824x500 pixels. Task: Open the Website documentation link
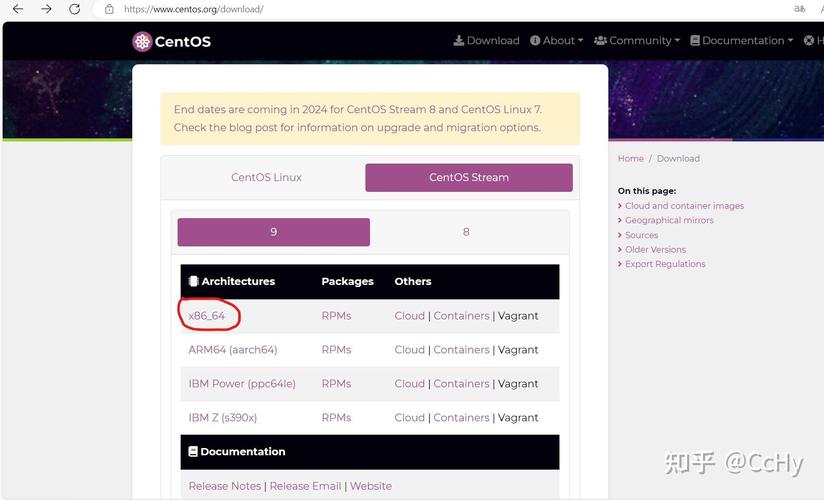point(371,486)
